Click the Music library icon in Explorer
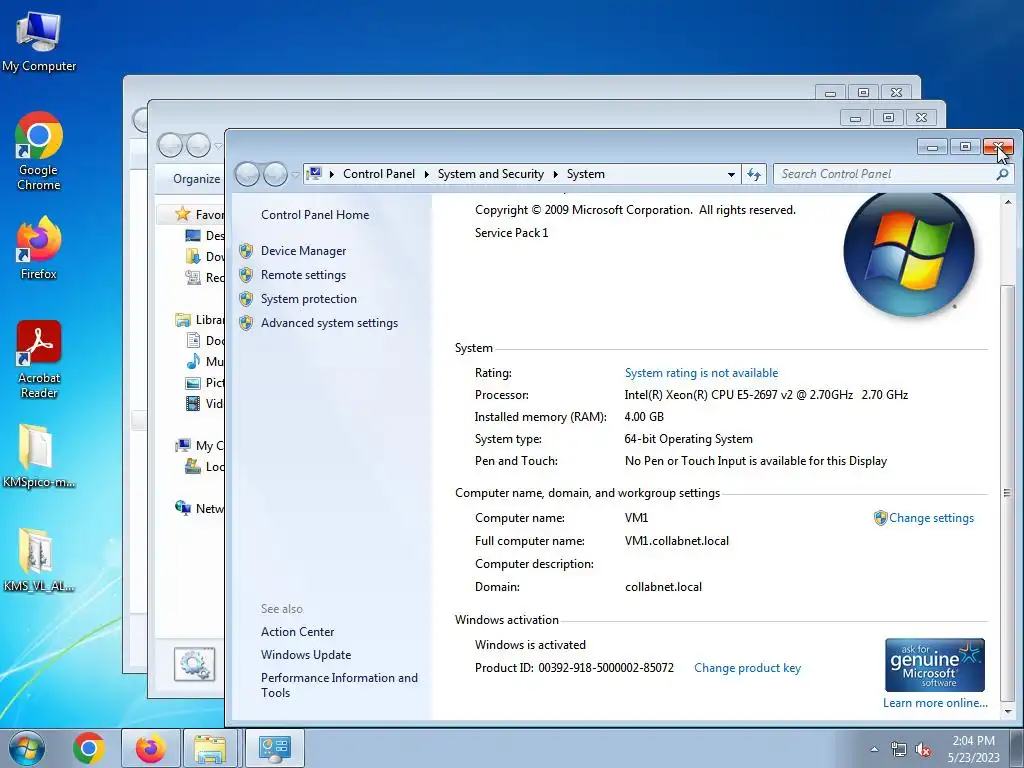This screenshot has height=768, width=1024. coord(193,361)
